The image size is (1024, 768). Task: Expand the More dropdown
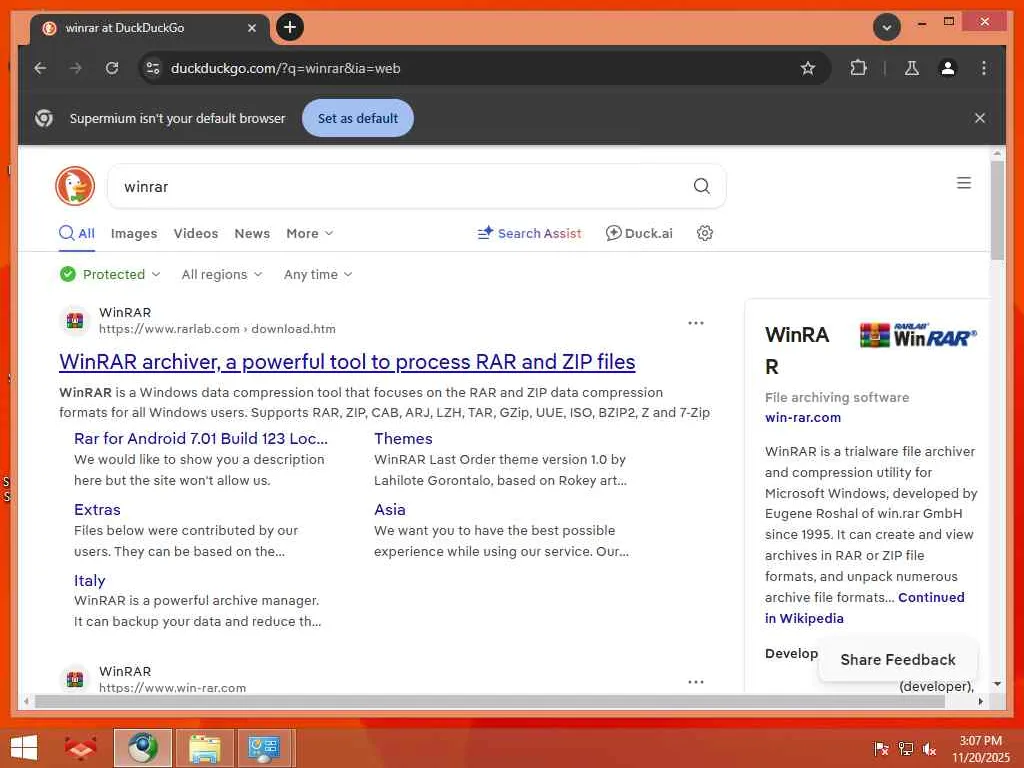coord(310,233)
